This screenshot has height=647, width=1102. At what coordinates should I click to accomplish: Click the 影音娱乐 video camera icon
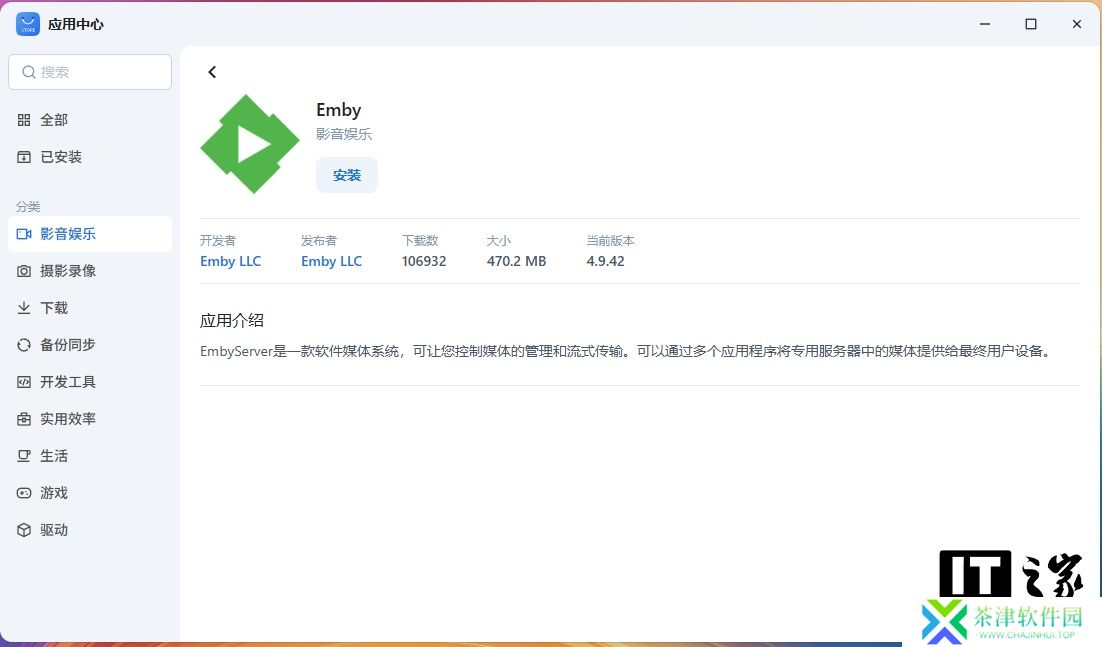[x=24, y=234]
